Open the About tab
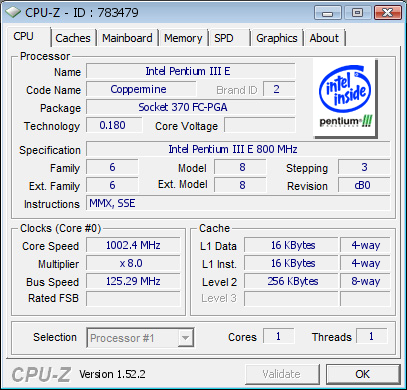The height and width of the screenshot is (390, 407). coord(324,38)
